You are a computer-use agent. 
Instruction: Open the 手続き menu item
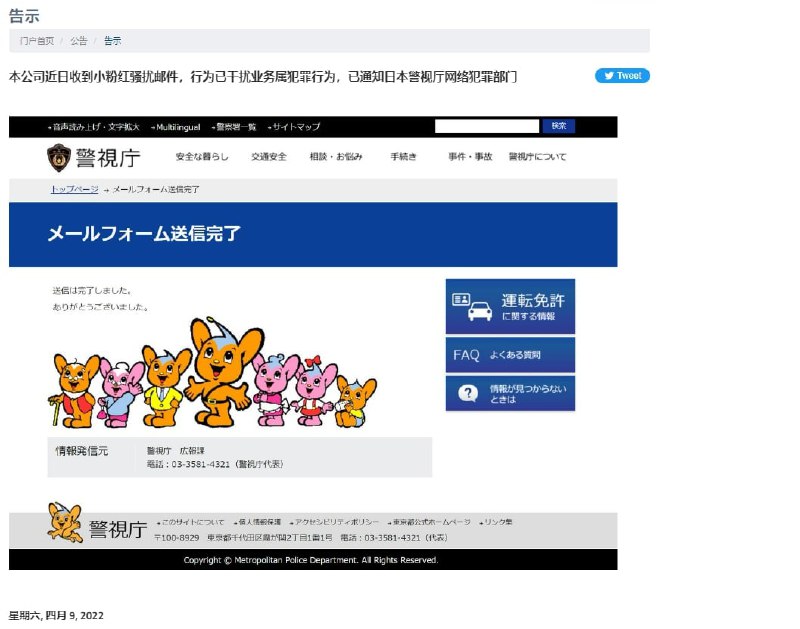pyautogui.click(x=403, y=157)
